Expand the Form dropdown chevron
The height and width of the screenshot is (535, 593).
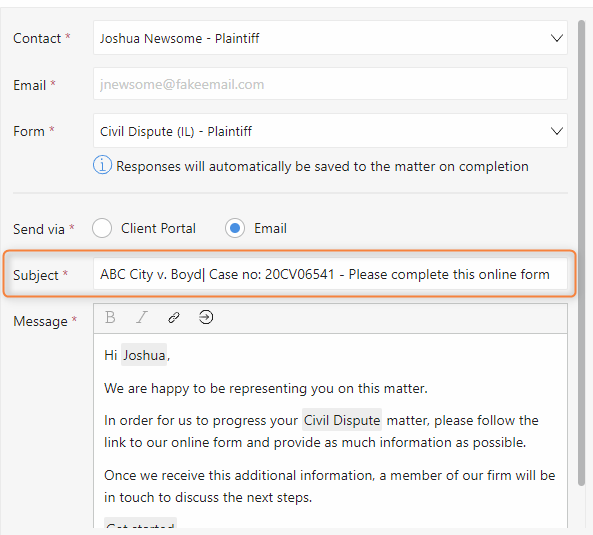tap(556, 131)
